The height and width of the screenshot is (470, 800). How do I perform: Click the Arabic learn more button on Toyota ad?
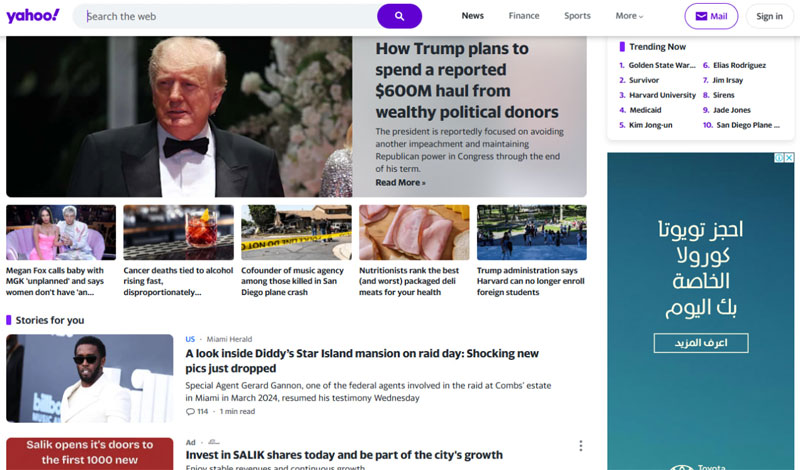[x=701, y=343]
